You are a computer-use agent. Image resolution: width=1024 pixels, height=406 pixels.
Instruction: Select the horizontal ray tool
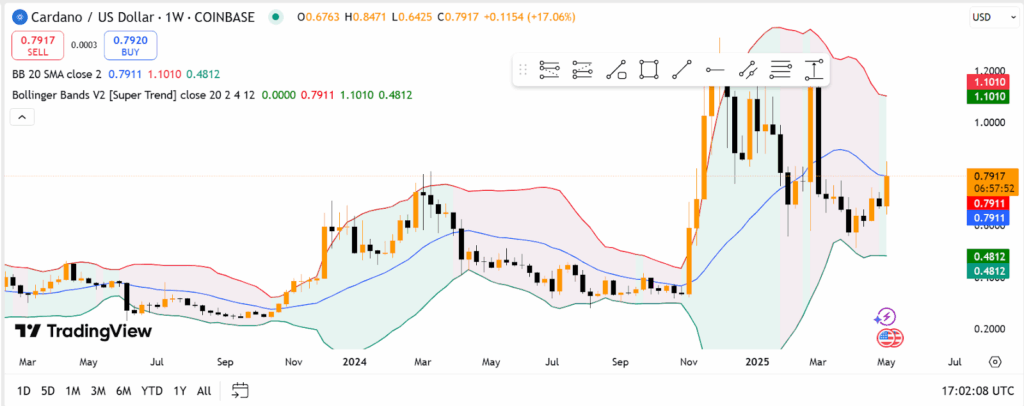pos(715,69)
